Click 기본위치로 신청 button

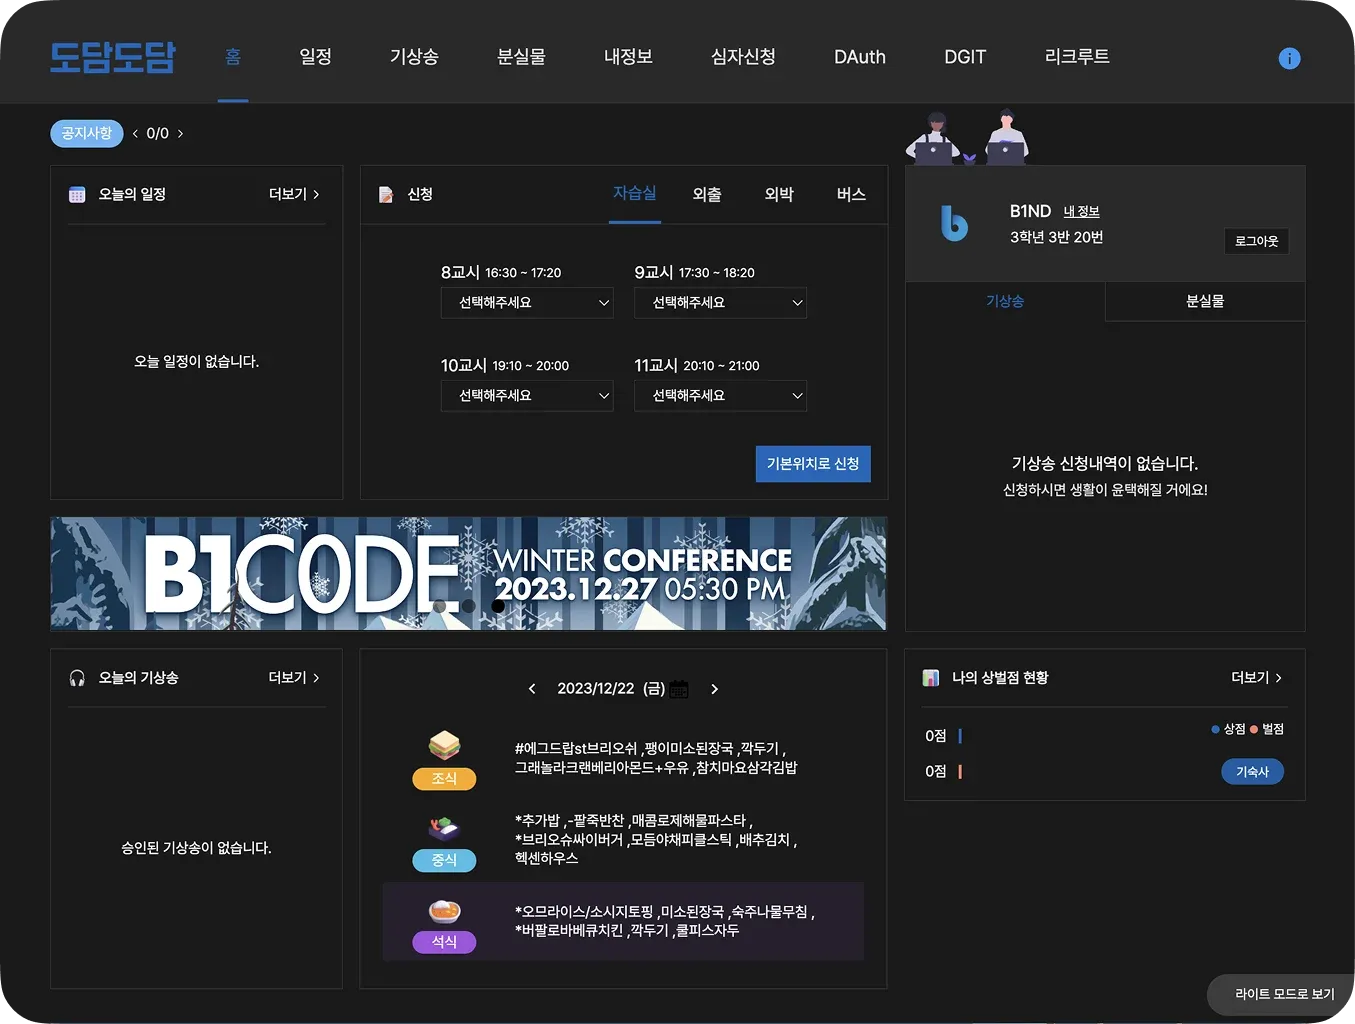coord(813,464)
